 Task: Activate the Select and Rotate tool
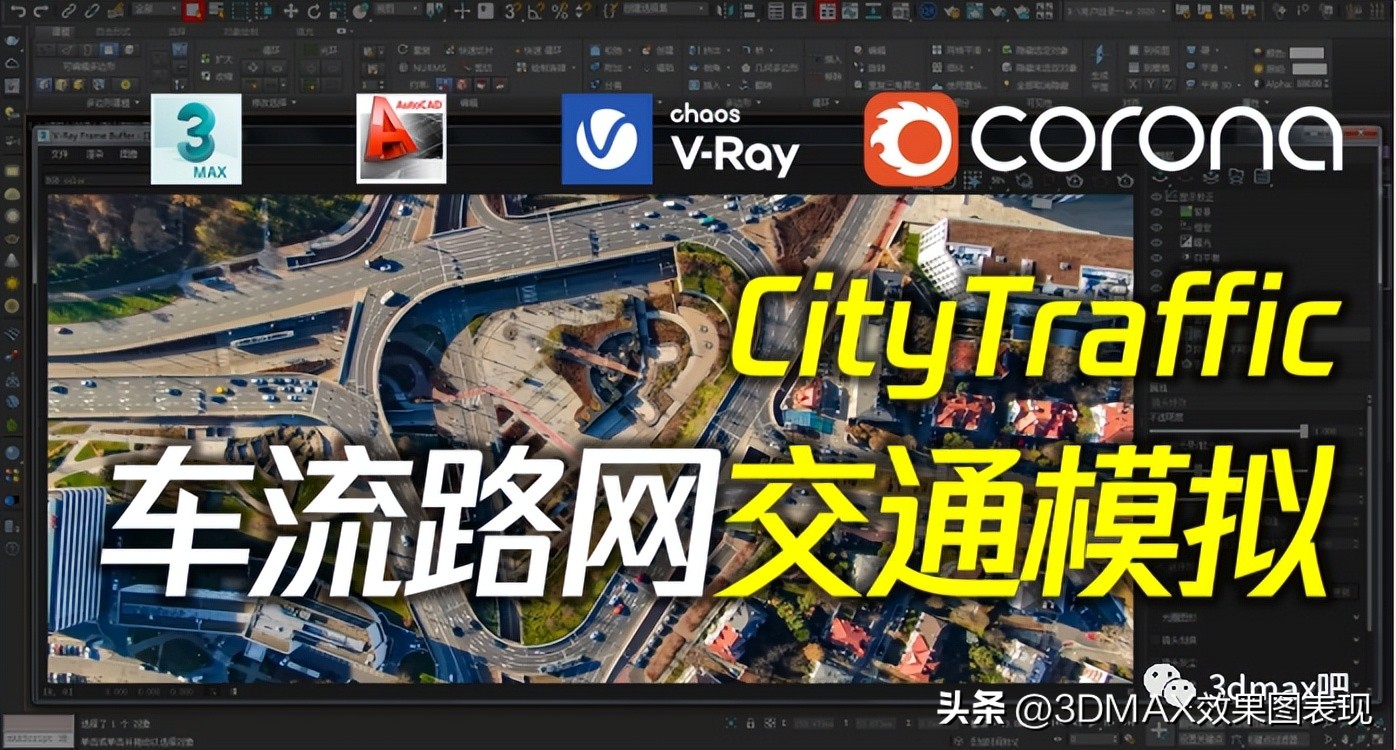pos(314,8)
